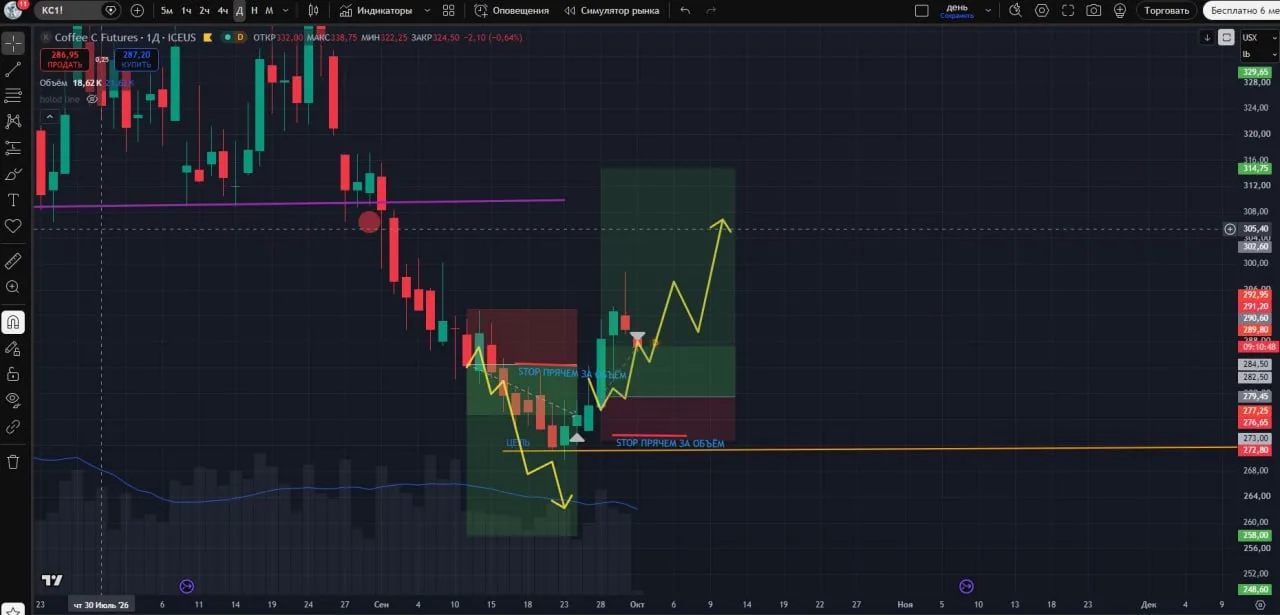Image resolution: width=1280 pixels, height=615 pixels.
Task: Click the Торговать trade button
Action: [1167, 10]
